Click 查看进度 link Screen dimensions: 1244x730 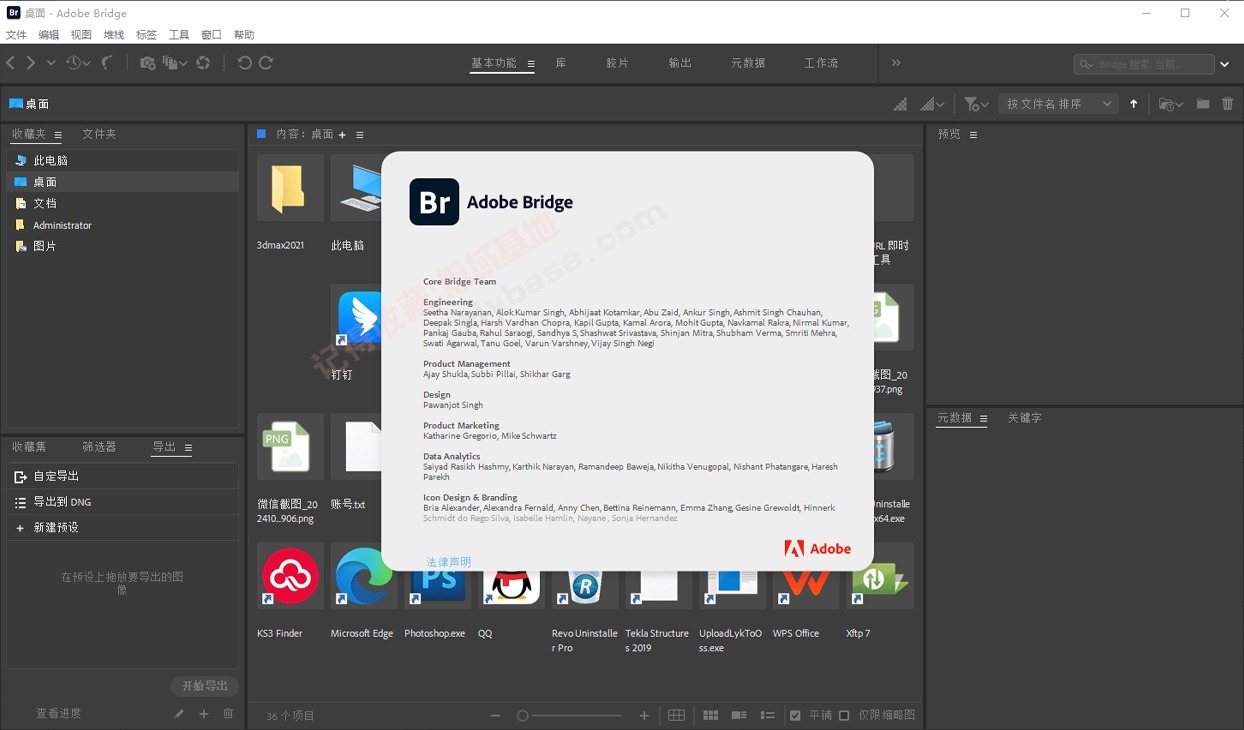tap(59, 713)
